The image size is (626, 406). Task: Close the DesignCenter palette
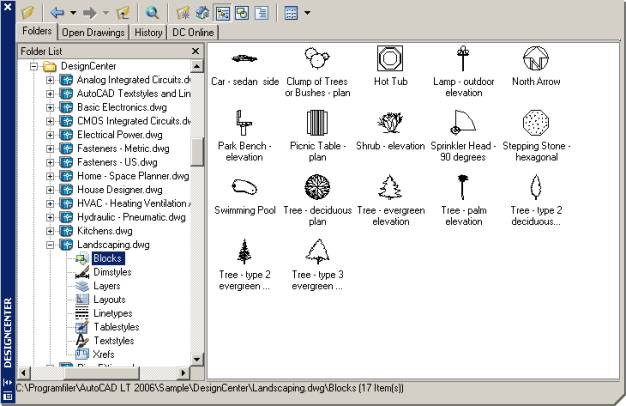[x=8, y=7]
